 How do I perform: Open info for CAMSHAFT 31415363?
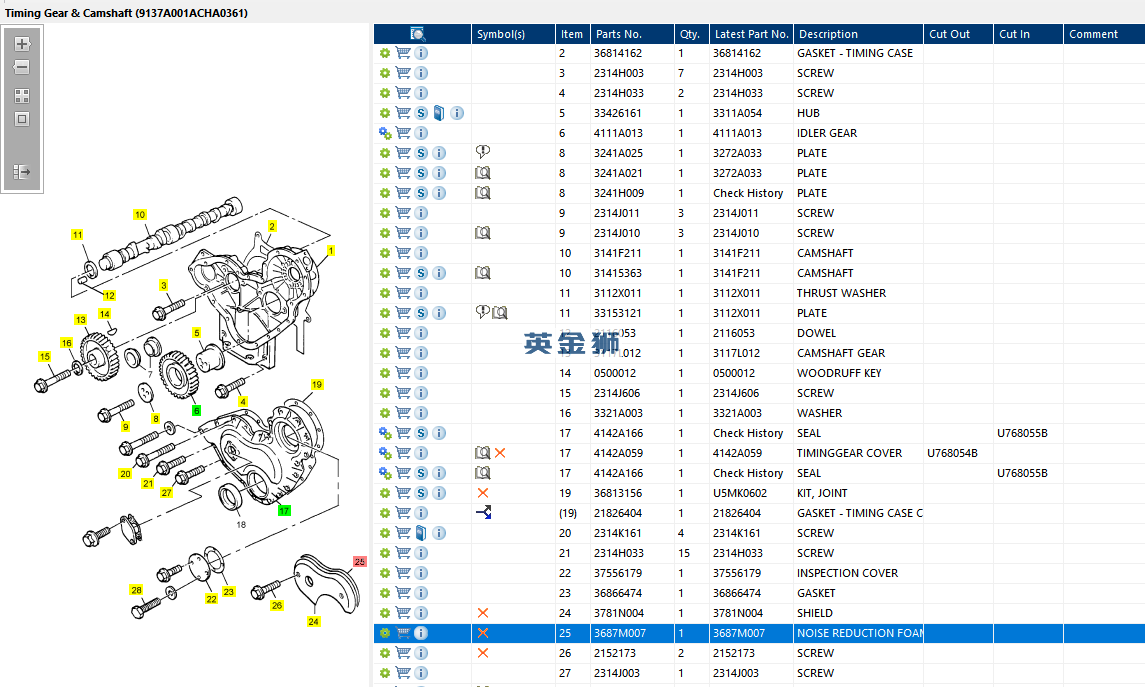tap(439, 273)
